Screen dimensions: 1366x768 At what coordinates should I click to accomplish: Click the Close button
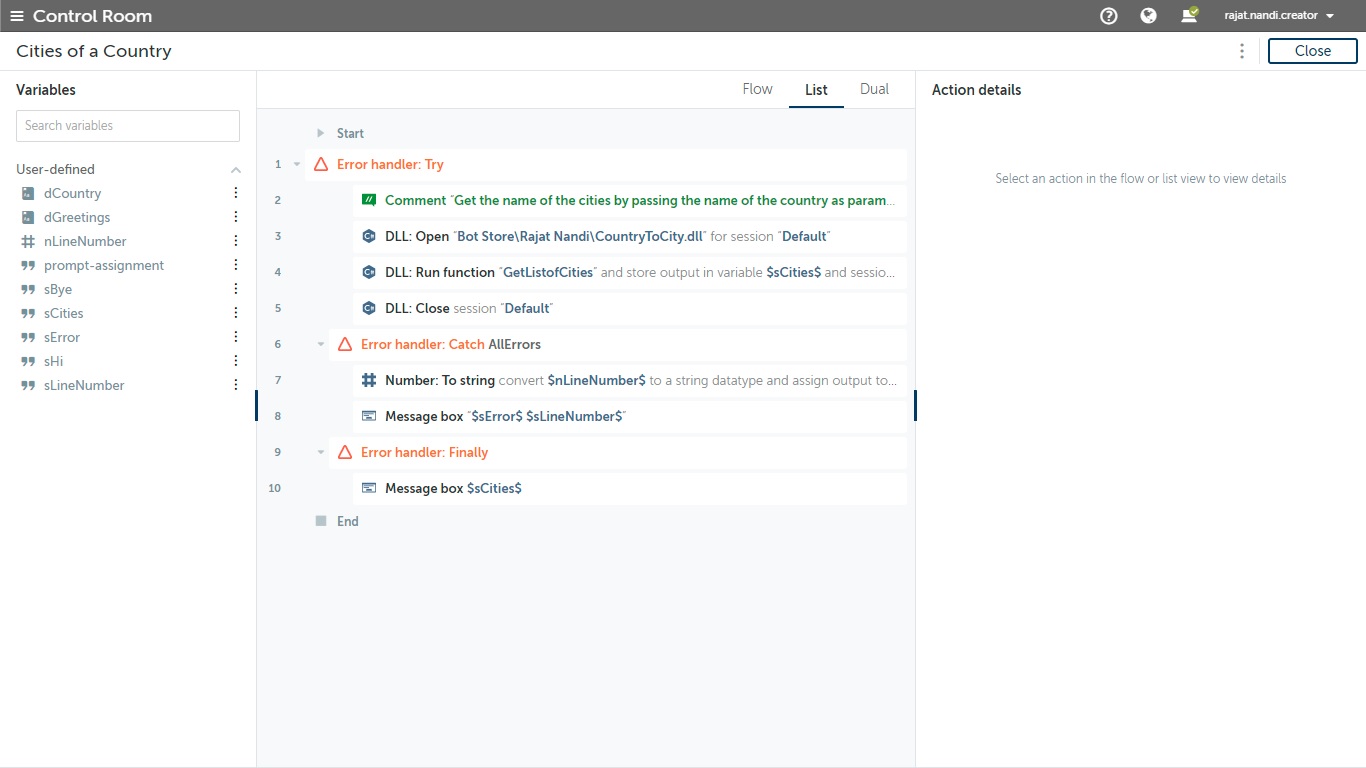tap(1312, 51)
